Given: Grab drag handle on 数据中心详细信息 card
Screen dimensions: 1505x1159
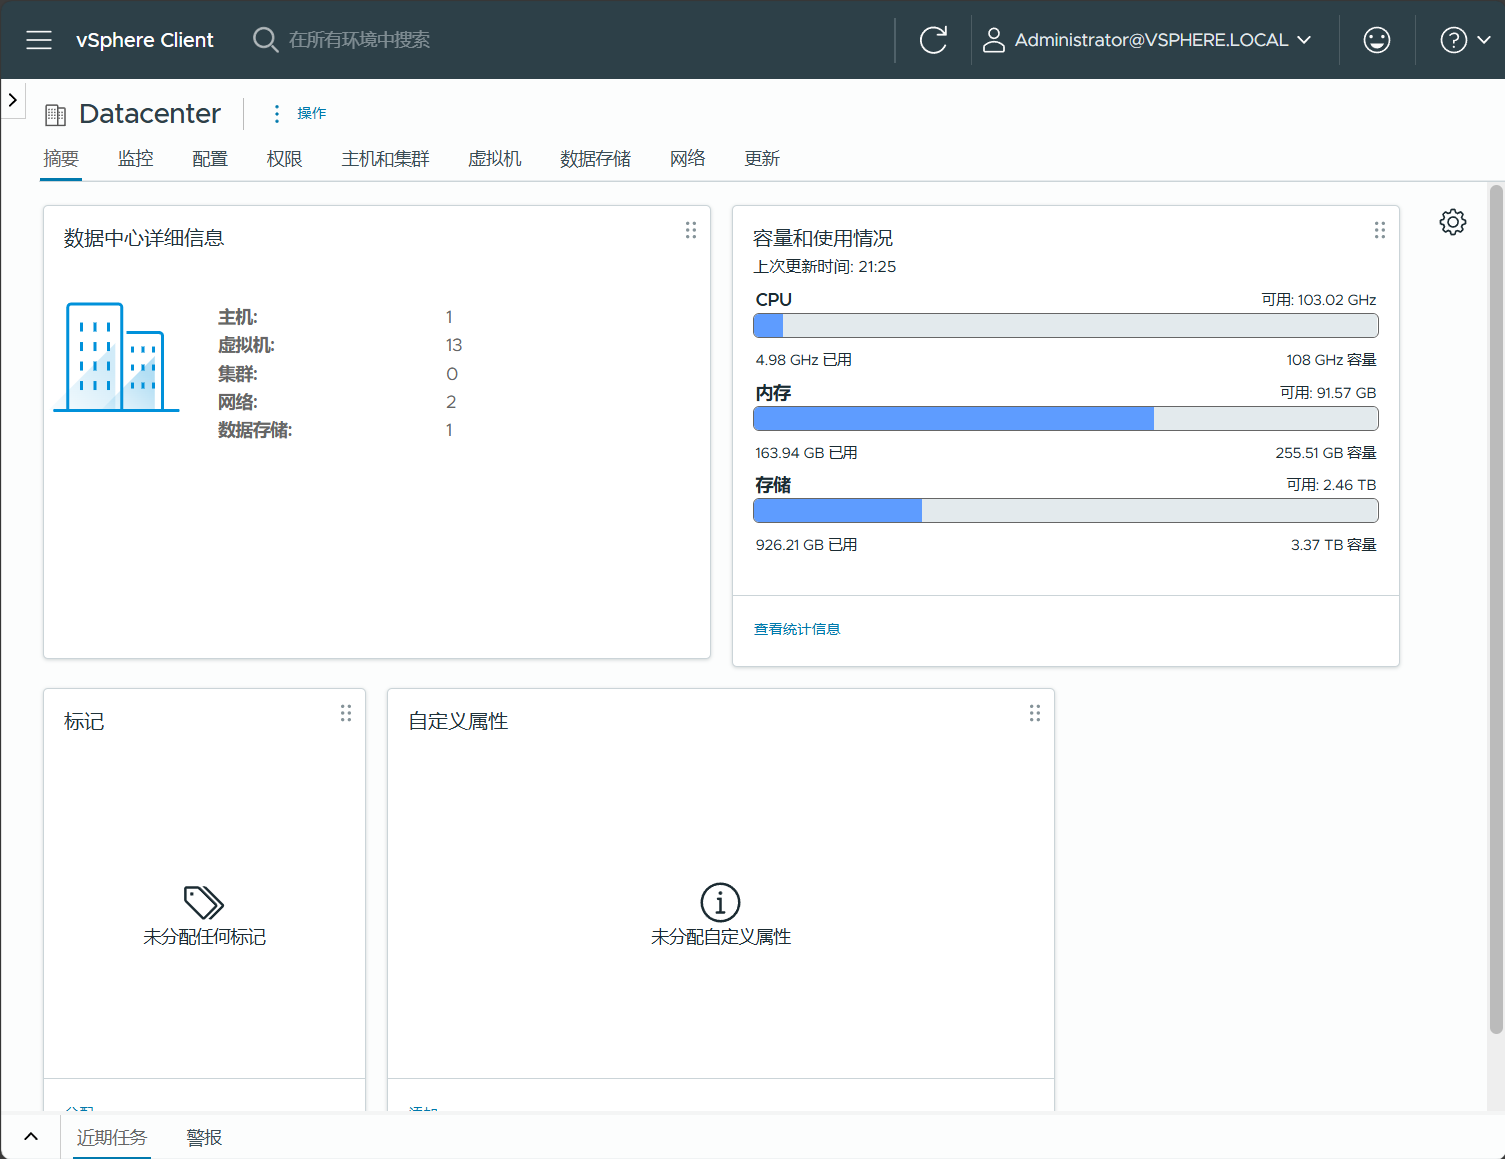Looking at the screenshot, I should pyautogui.click(x=691, y=230).
